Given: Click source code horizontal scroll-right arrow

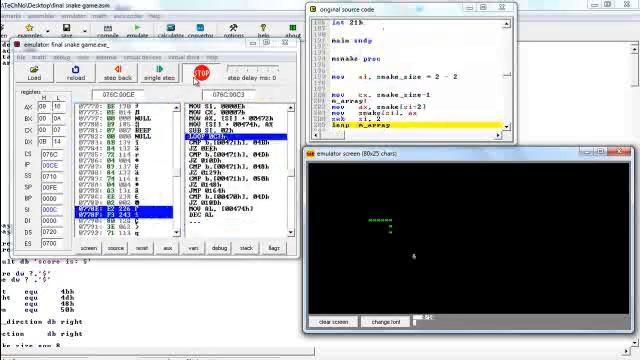Looking at the screenshot, I should pos(498,135).
